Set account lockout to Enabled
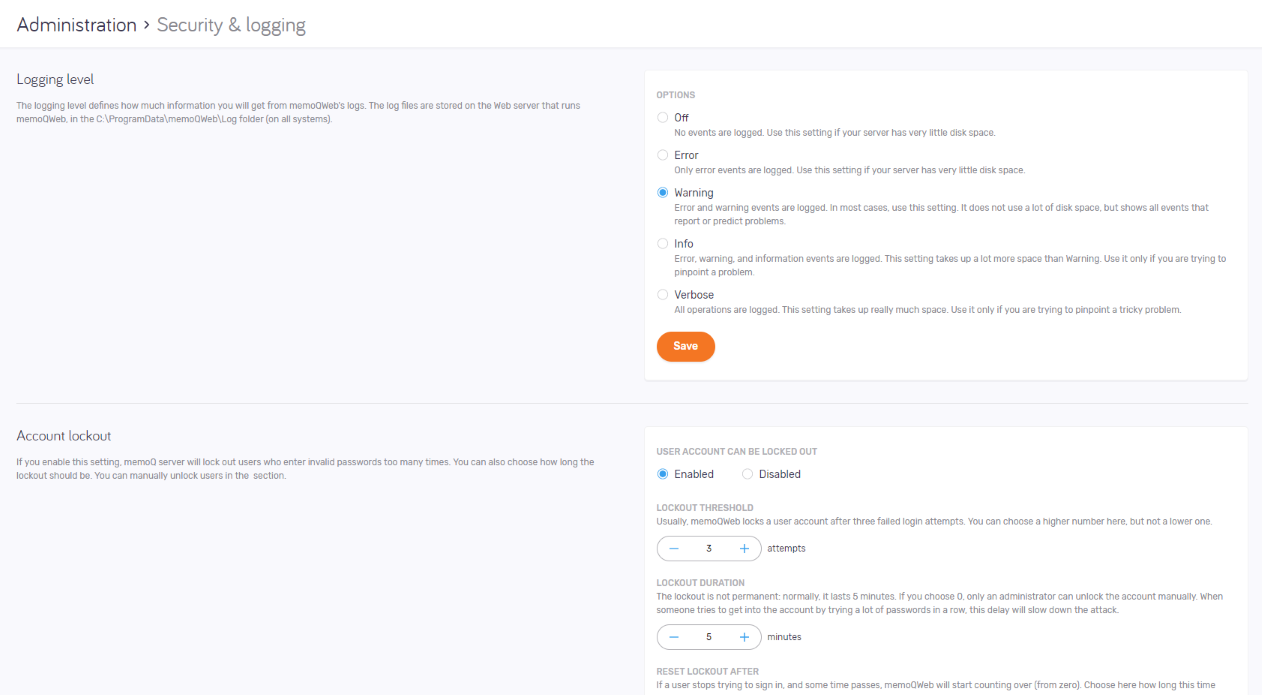Image resolution: width=1262 pixels, height=695 pixels. [662, 474]
